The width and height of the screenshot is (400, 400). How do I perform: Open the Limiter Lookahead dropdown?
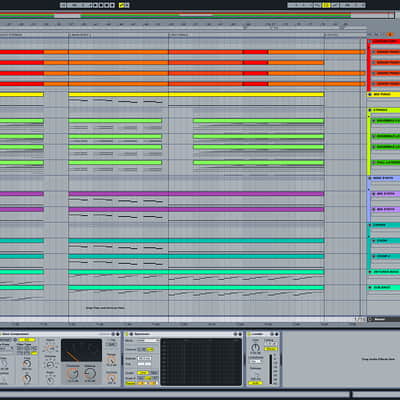255,361
